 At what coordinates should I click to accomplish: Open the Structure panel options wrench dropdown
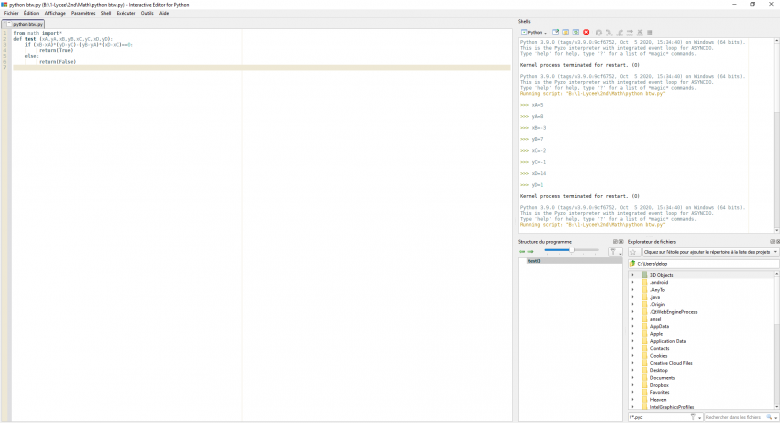pyautogui.click(x=614, y=252)
